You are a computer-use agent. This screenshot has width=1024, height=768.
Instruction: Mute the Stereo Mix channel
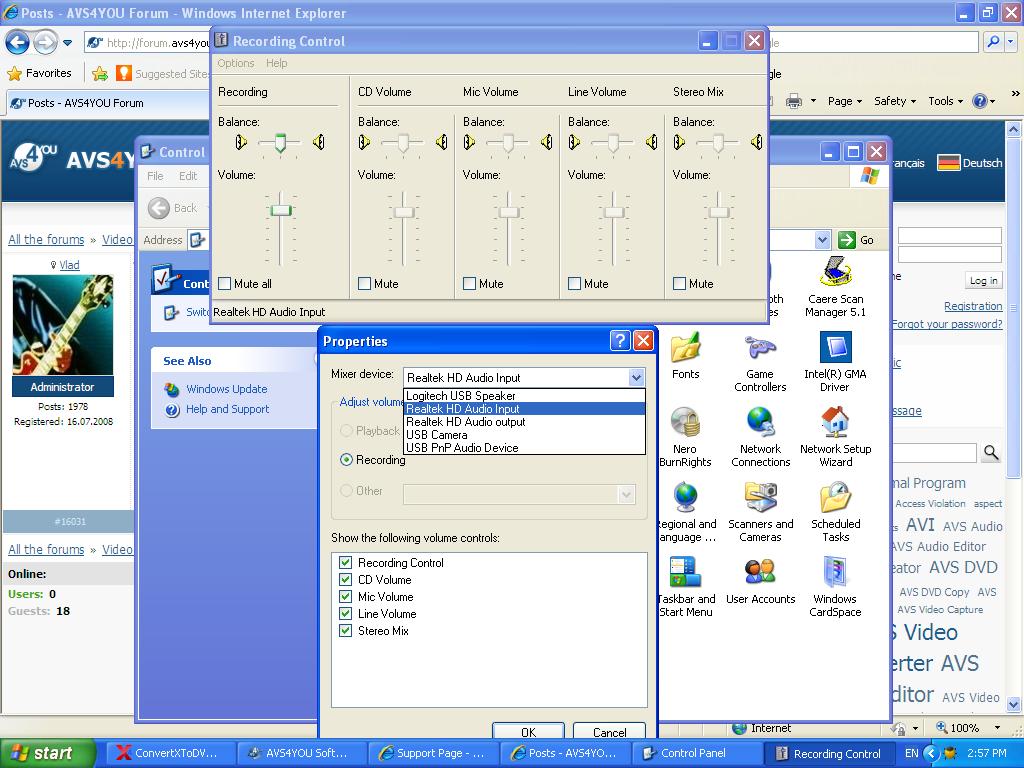[x=679, y=283]
